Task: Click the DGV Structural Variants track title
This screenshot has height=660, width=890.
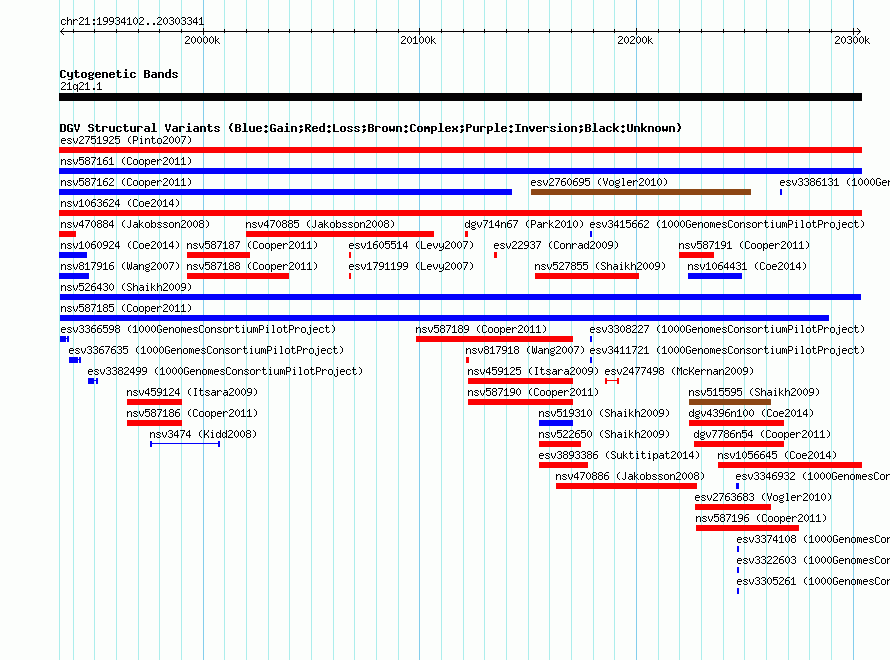Action: [x=371, y=128]
